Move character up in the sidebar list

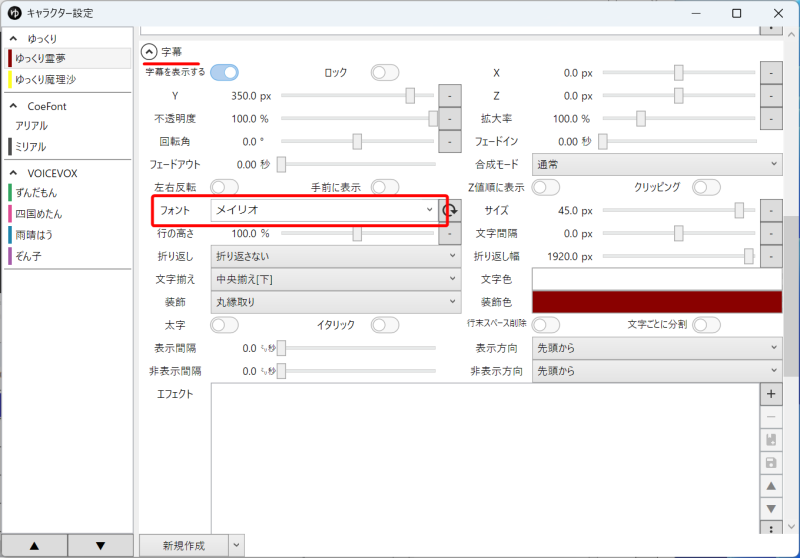click(x=34, y=545)
